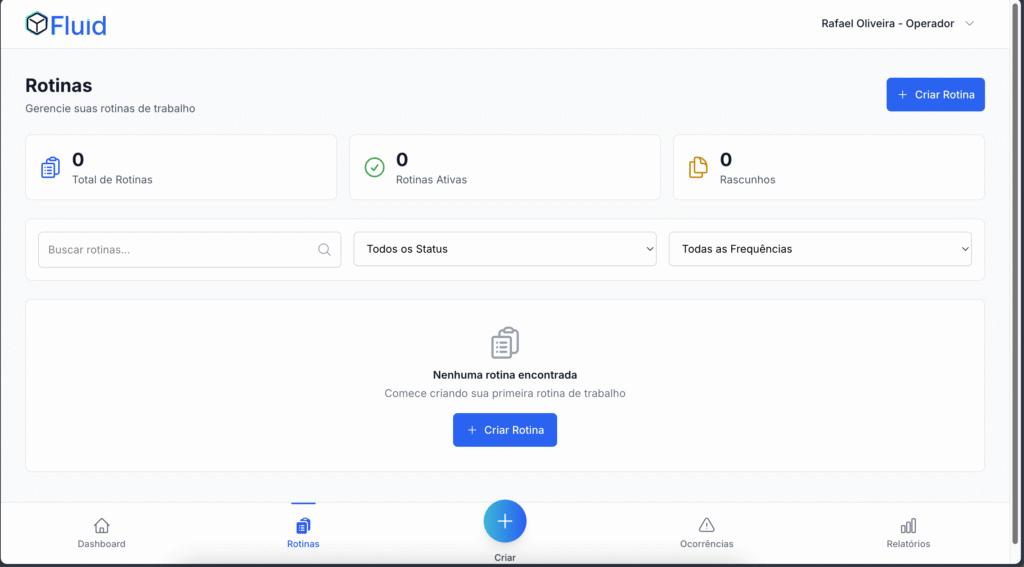
Task: Click the magnifying glass search icon
Action: point(324,250)
